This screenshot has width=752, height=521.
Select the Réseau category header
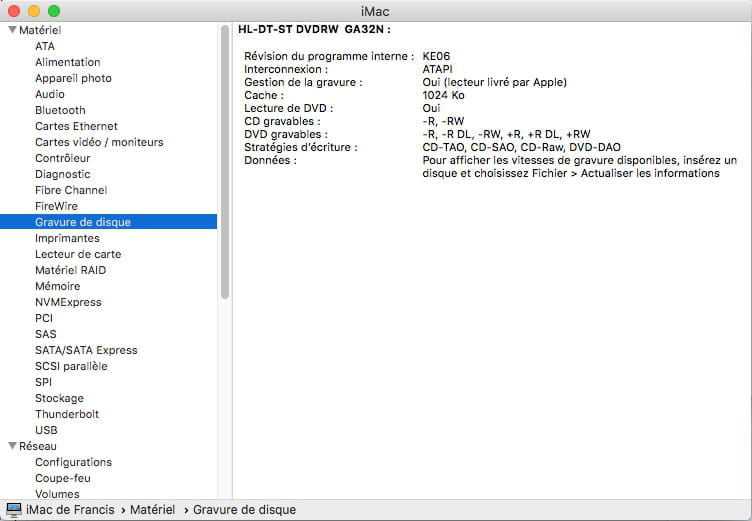[38, 446]
